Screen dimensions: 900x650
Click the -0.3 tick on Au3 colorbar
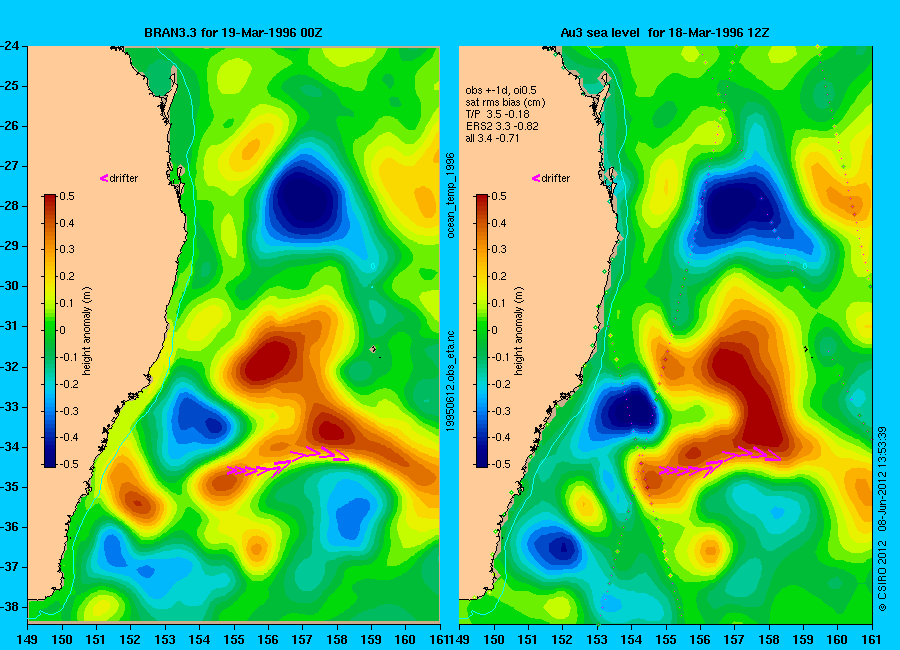point(501,411)
